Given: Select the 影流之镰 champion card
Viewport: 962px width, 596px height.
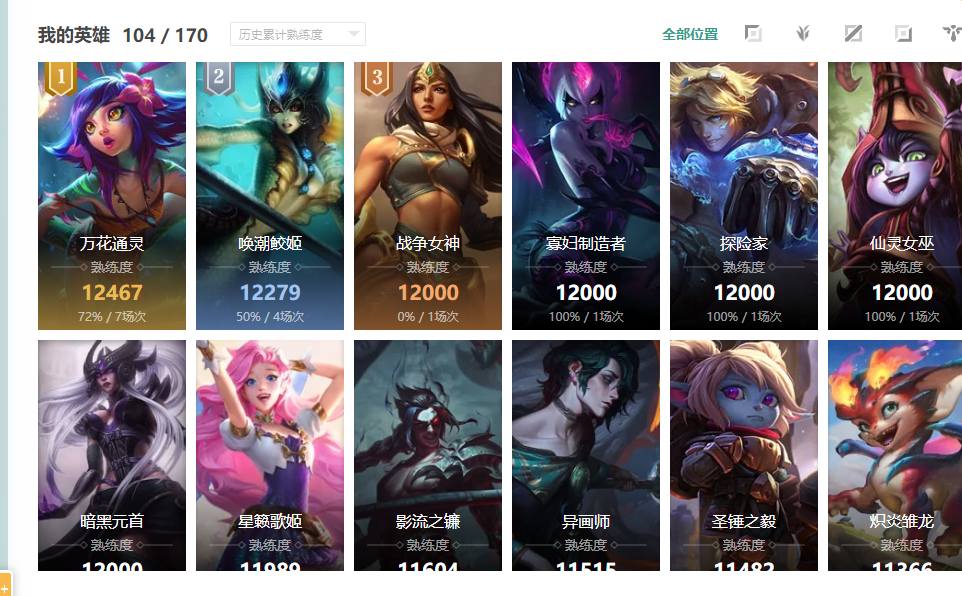Looking at the screenshot, I should click(428, 455).
